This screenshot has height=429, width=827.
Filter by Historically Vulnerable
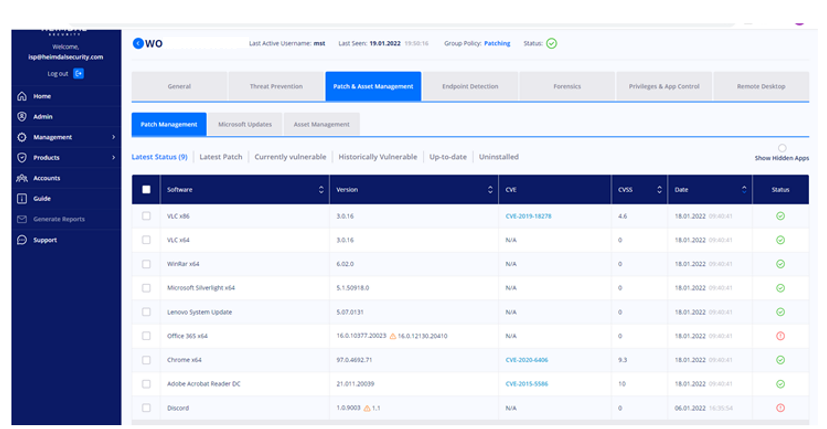pos(378,157)
